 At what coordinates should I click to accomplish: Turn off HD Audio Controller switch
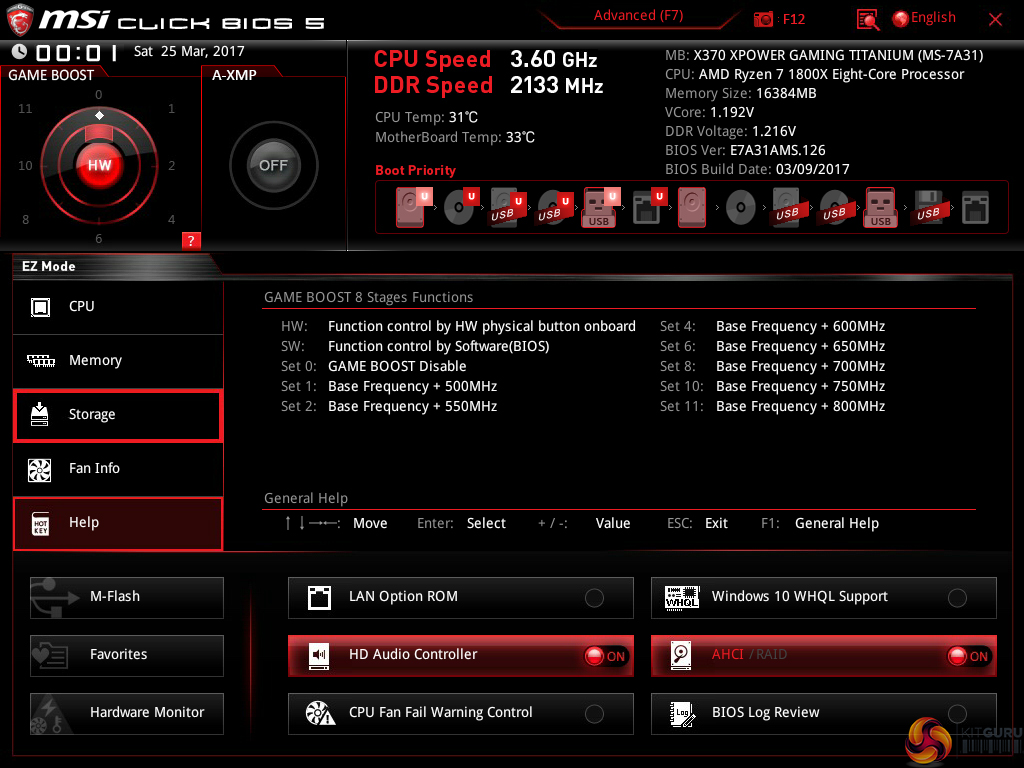pos(606,656)
